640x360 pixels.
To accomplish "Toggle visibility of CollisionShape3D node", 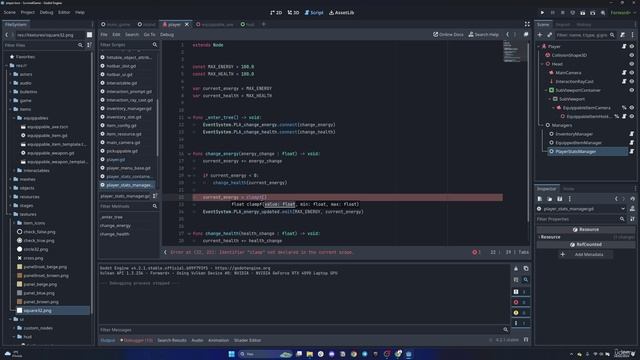I will (x=631, y=55).
